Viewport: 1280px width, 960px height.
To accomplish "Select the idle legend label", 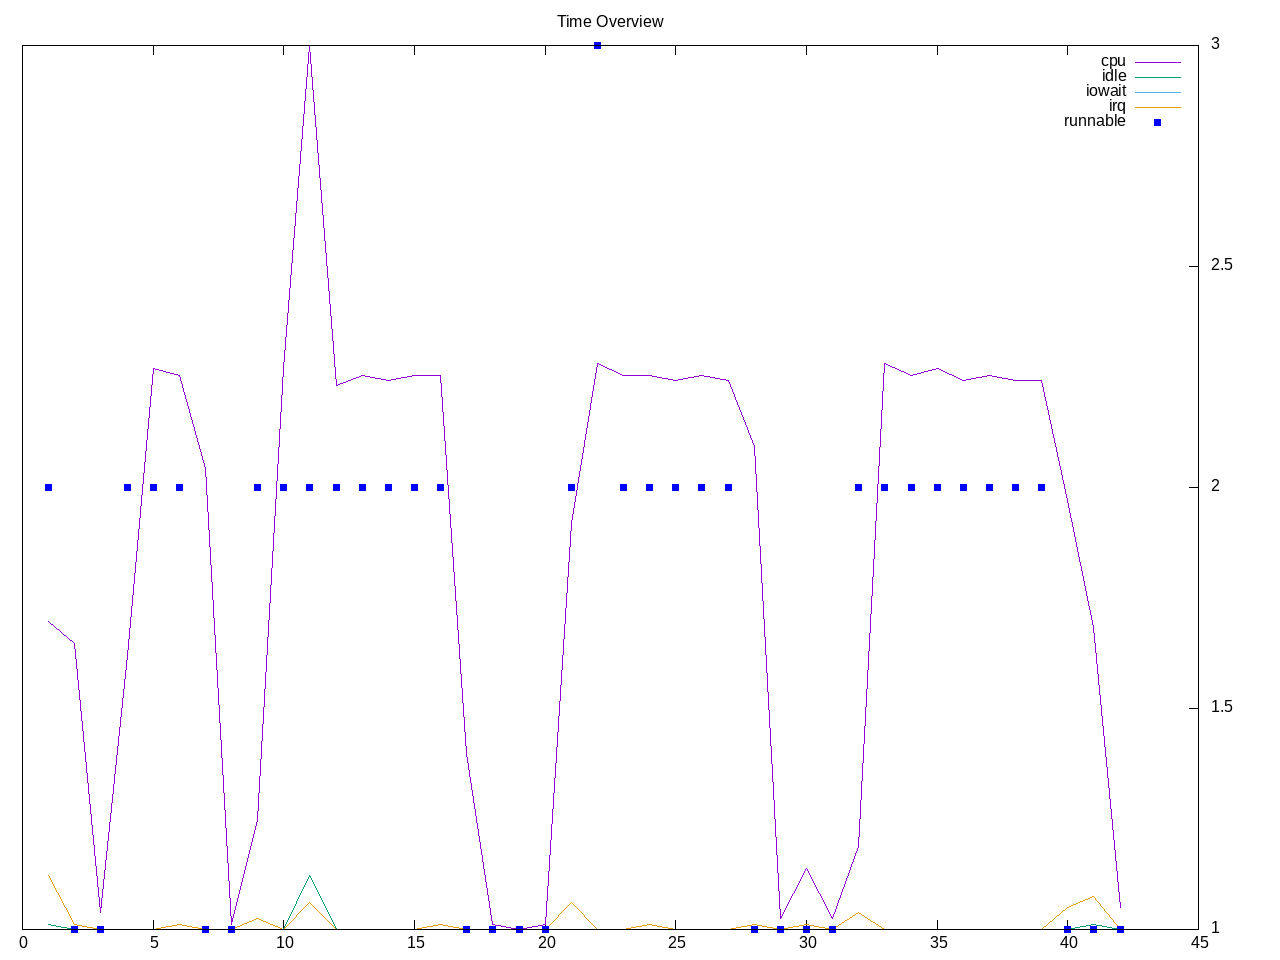I will point(1114,76).
